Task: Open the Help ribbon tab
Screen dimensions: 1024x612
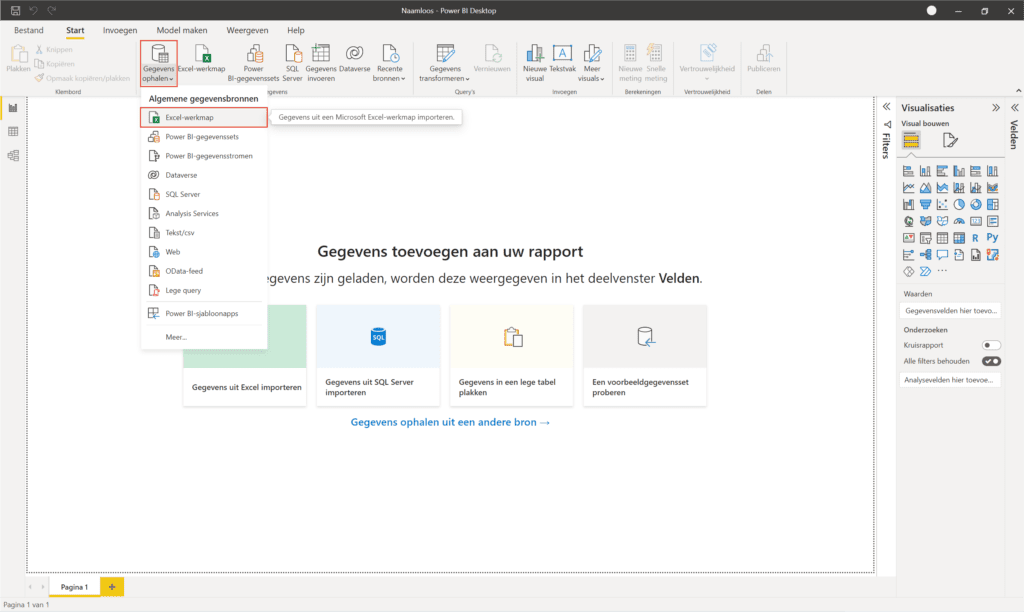Action: point(296,30)
